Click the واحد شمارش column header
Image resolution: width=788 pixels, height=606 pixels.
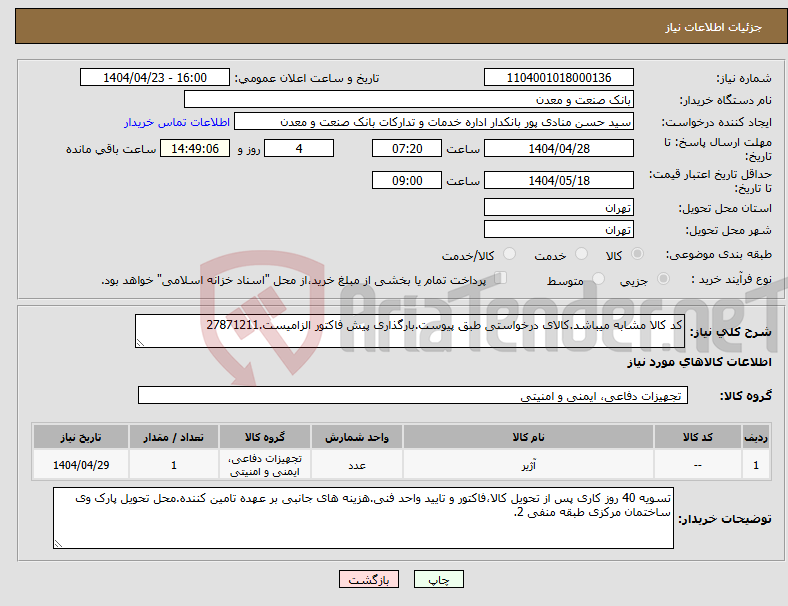(357, 437)
